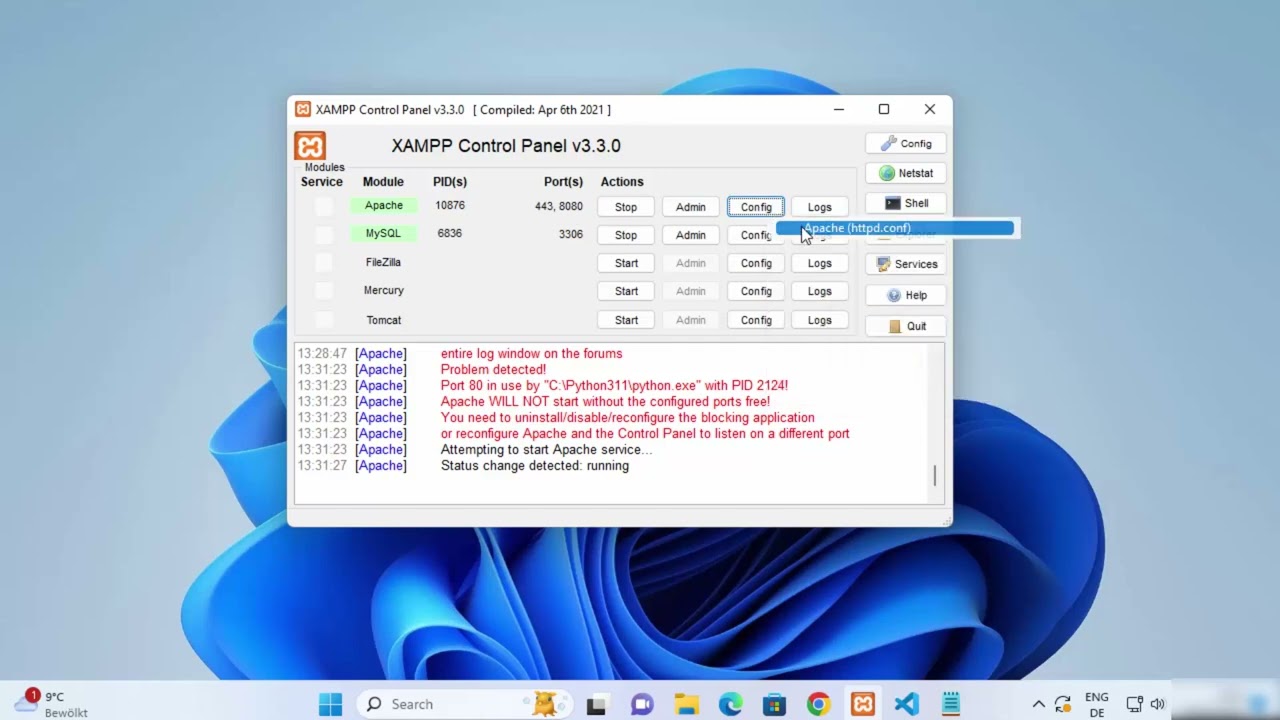This screenshot has width=1280, height=720.
Task: Quit the XAMPP Control Panel
Action: [x=905, y=326]
